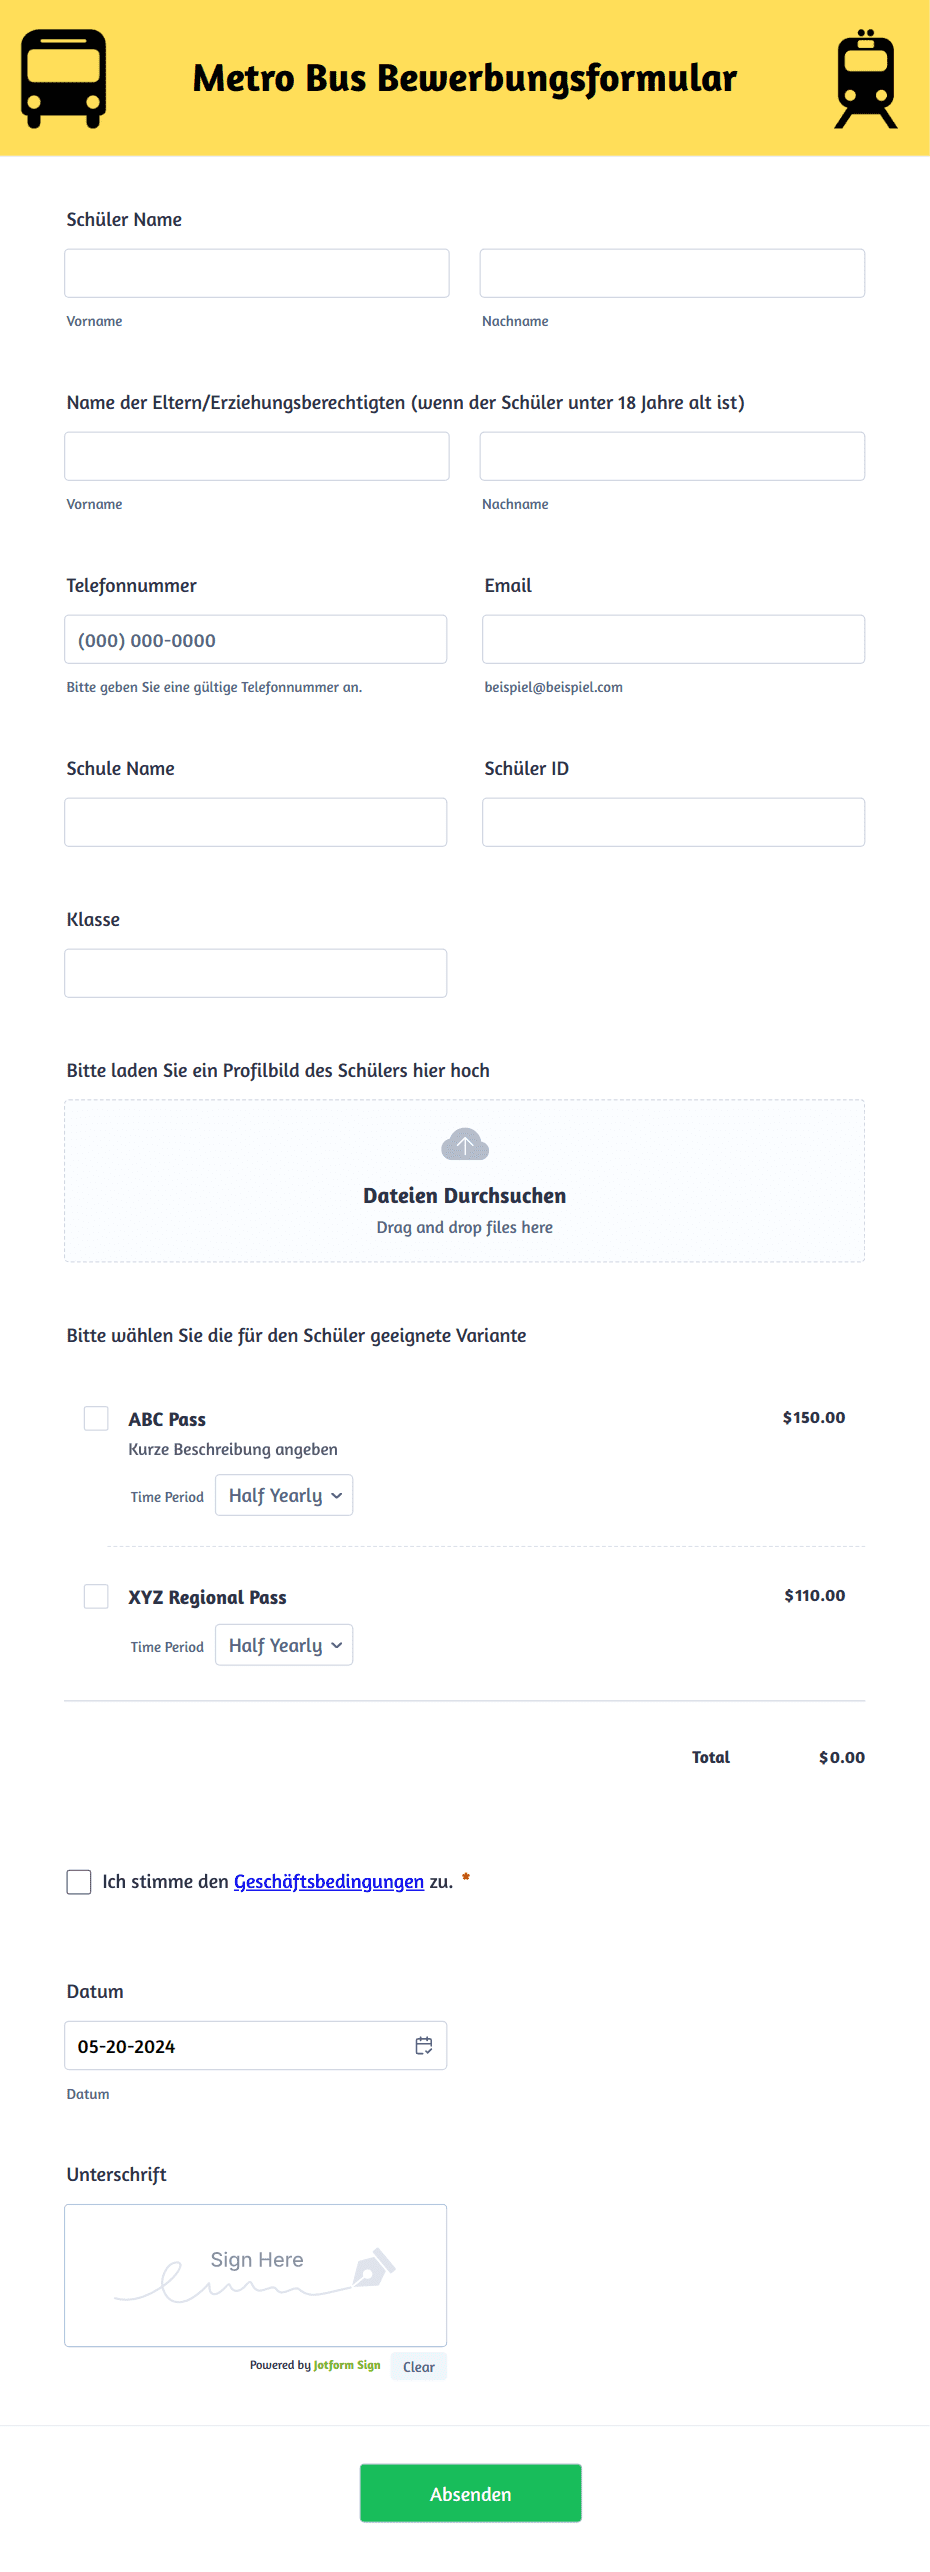Image resolution: width=930 pixels, height=2572 pixels.
Task: Click the pen icon in signature box
Action: coord(374,2267)
